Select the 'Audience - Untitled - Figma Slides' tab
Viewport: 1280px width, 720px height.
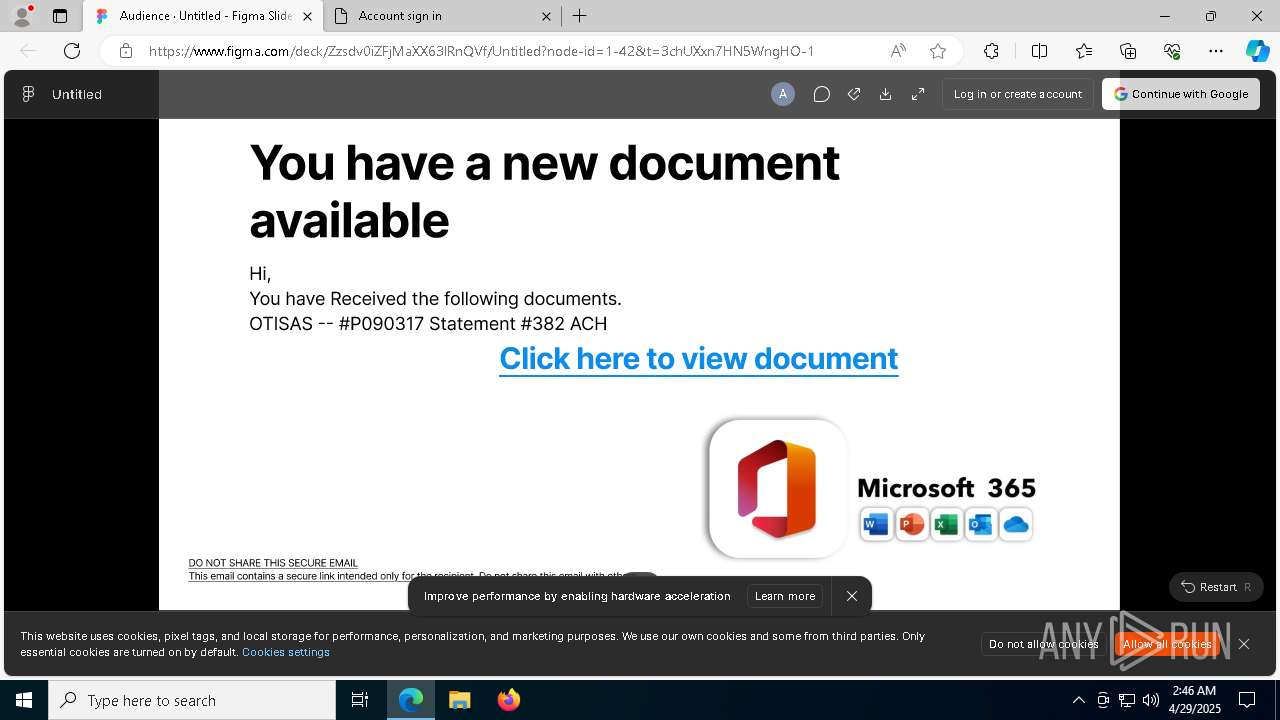[x=203, y=16]
